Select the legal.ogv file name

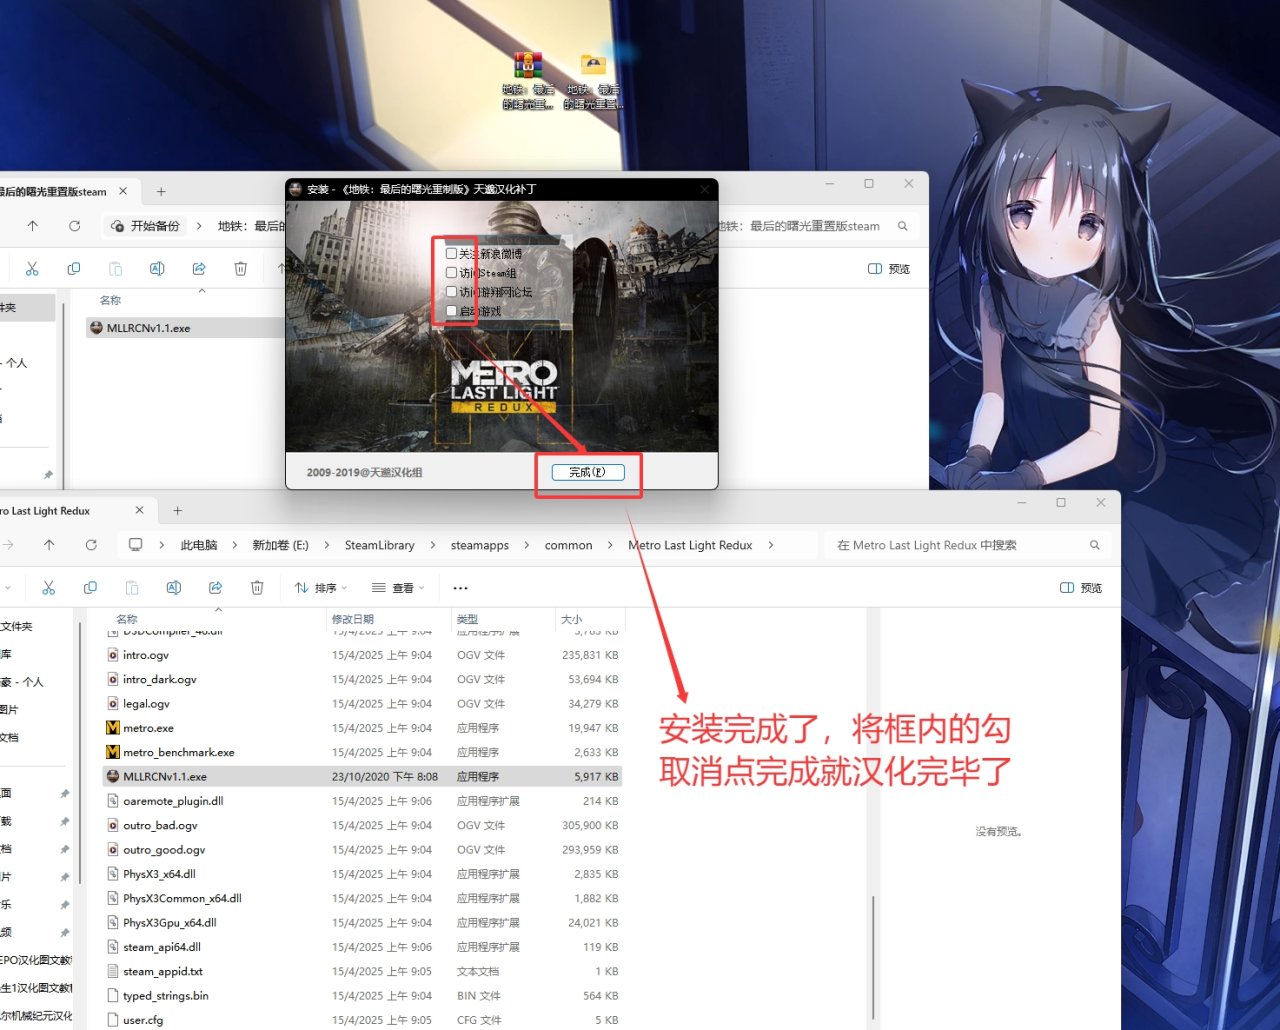point(146,704)
